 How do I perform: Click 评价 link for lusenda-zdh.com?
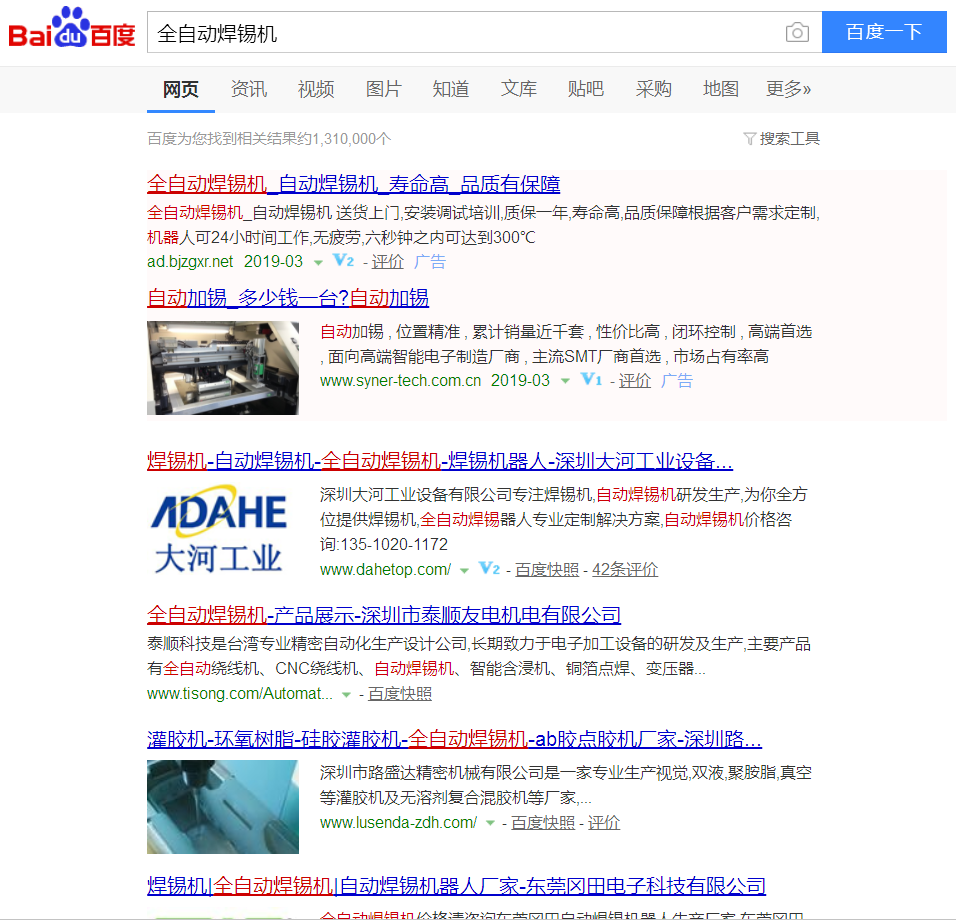pyautogui.click(x=604, y=822)
